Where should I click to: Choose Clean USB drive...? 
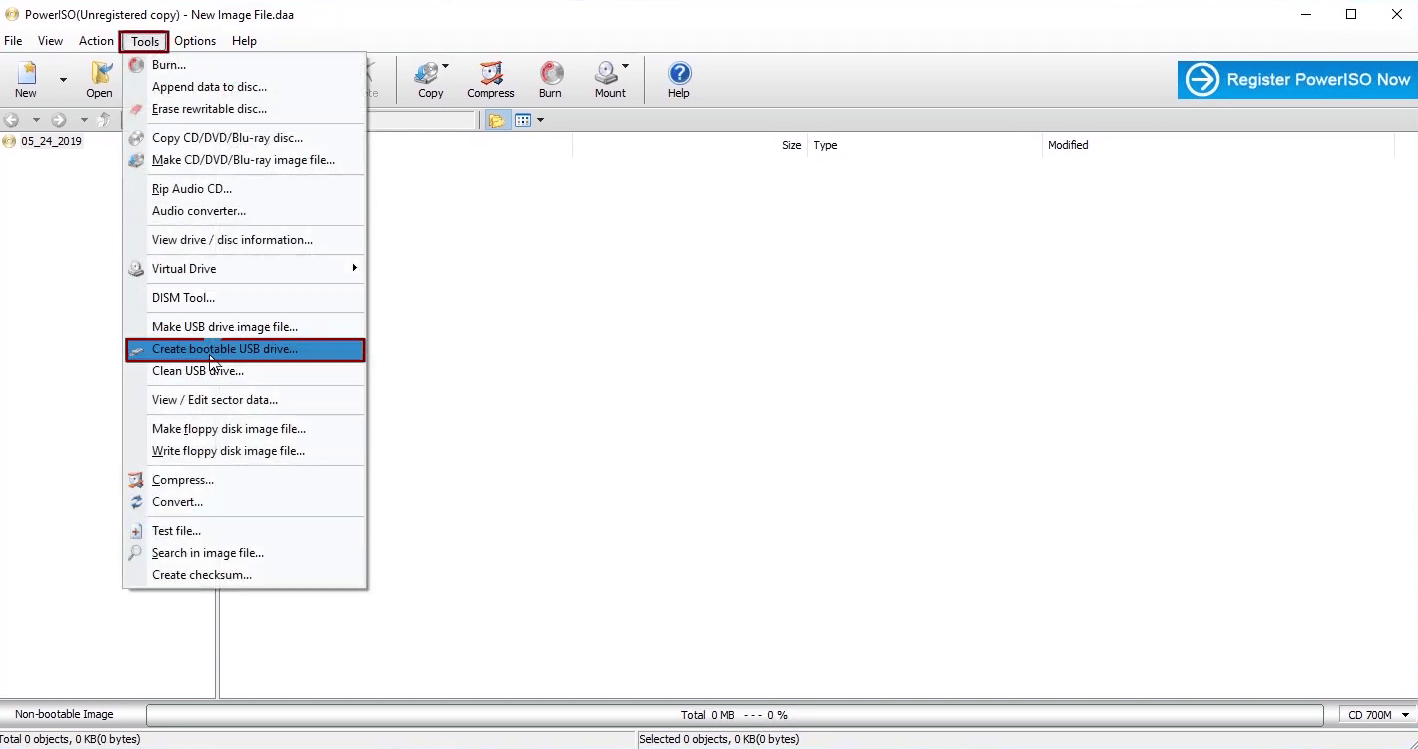pos(245,371)
